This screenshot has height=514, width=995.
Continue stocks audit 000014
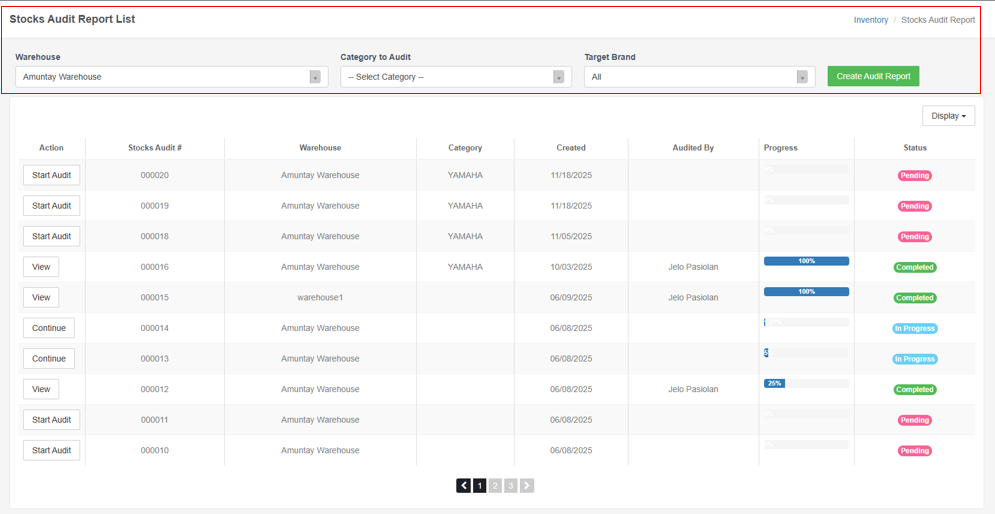[49, 328]
